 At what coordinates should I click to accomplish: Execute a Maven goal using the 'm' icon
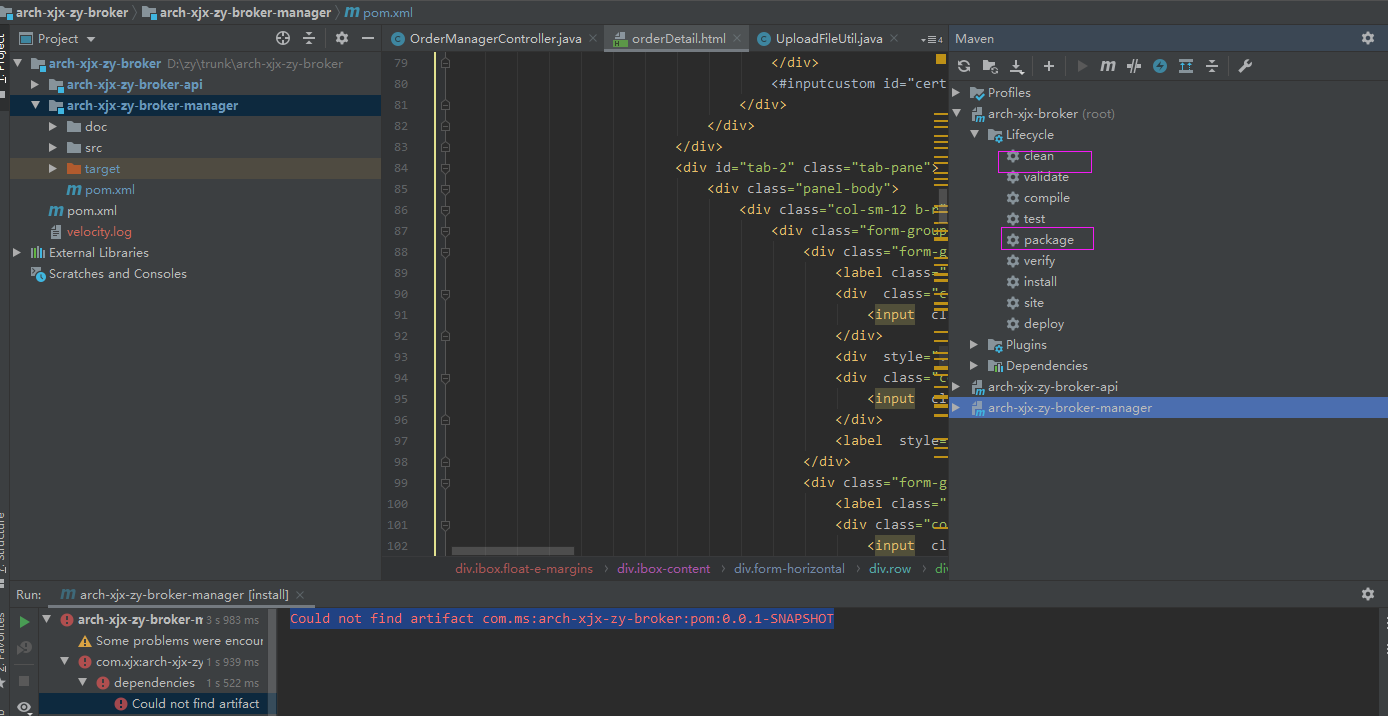(x=1107, y=66)
